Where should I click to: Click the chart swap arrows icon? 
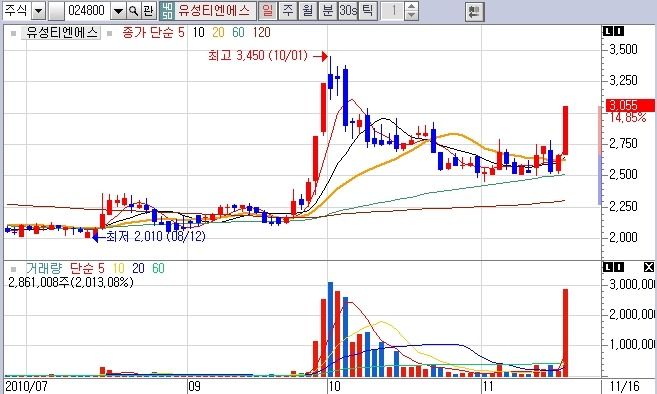(x=474, y=12)
